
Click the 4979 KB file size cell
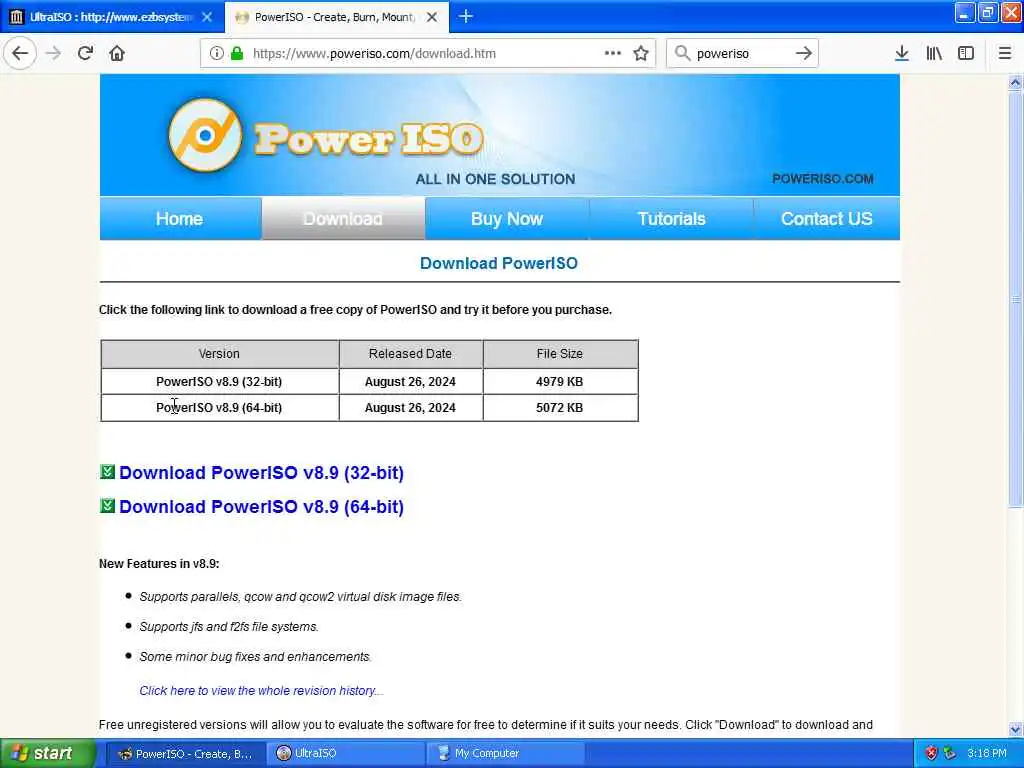pyautogui.click(x=560, y=381)
